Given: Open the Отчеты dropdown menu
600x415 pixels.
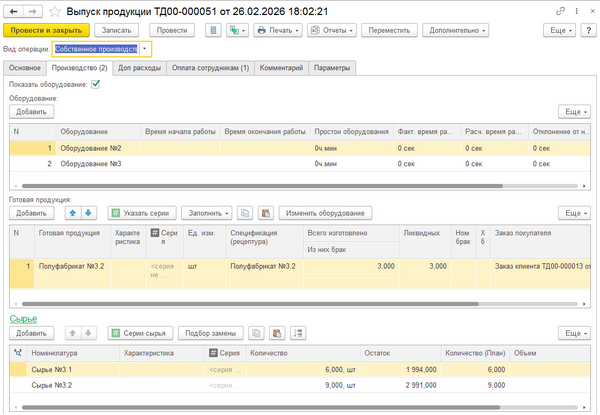Looking at the screenshot, I should tap(333, 31).
